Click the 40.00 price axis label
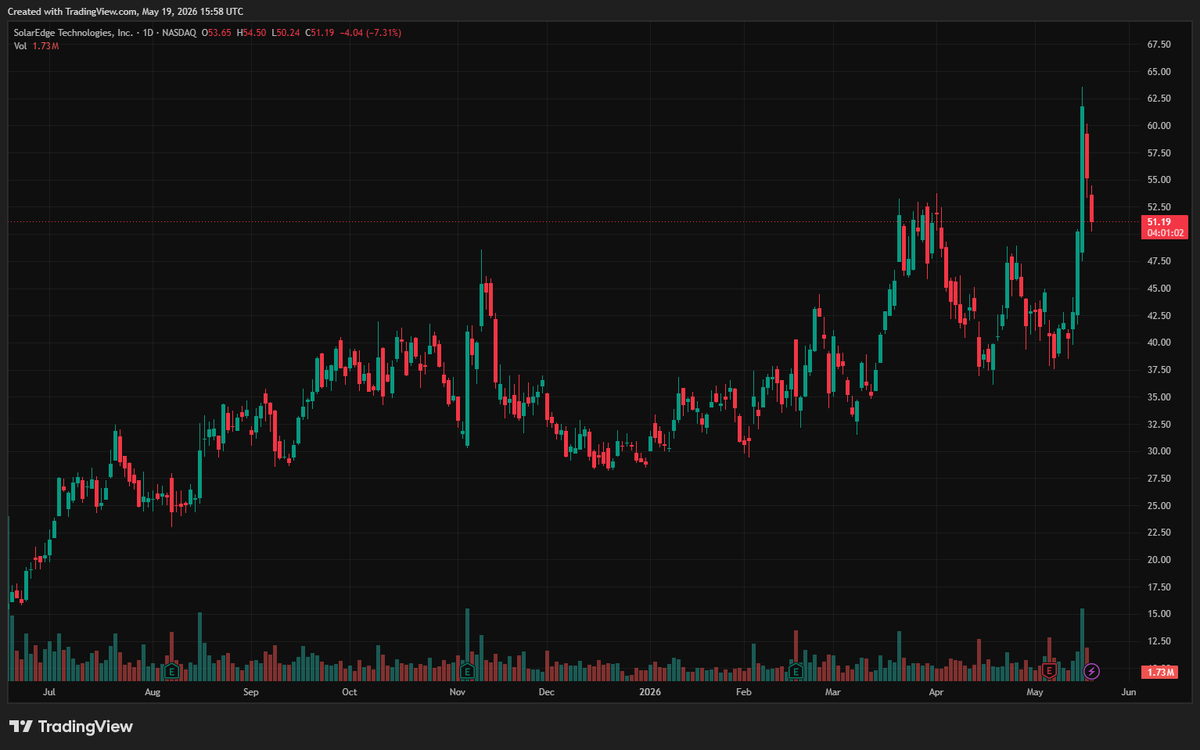The image size is (1200, 750). [1159, 343]
